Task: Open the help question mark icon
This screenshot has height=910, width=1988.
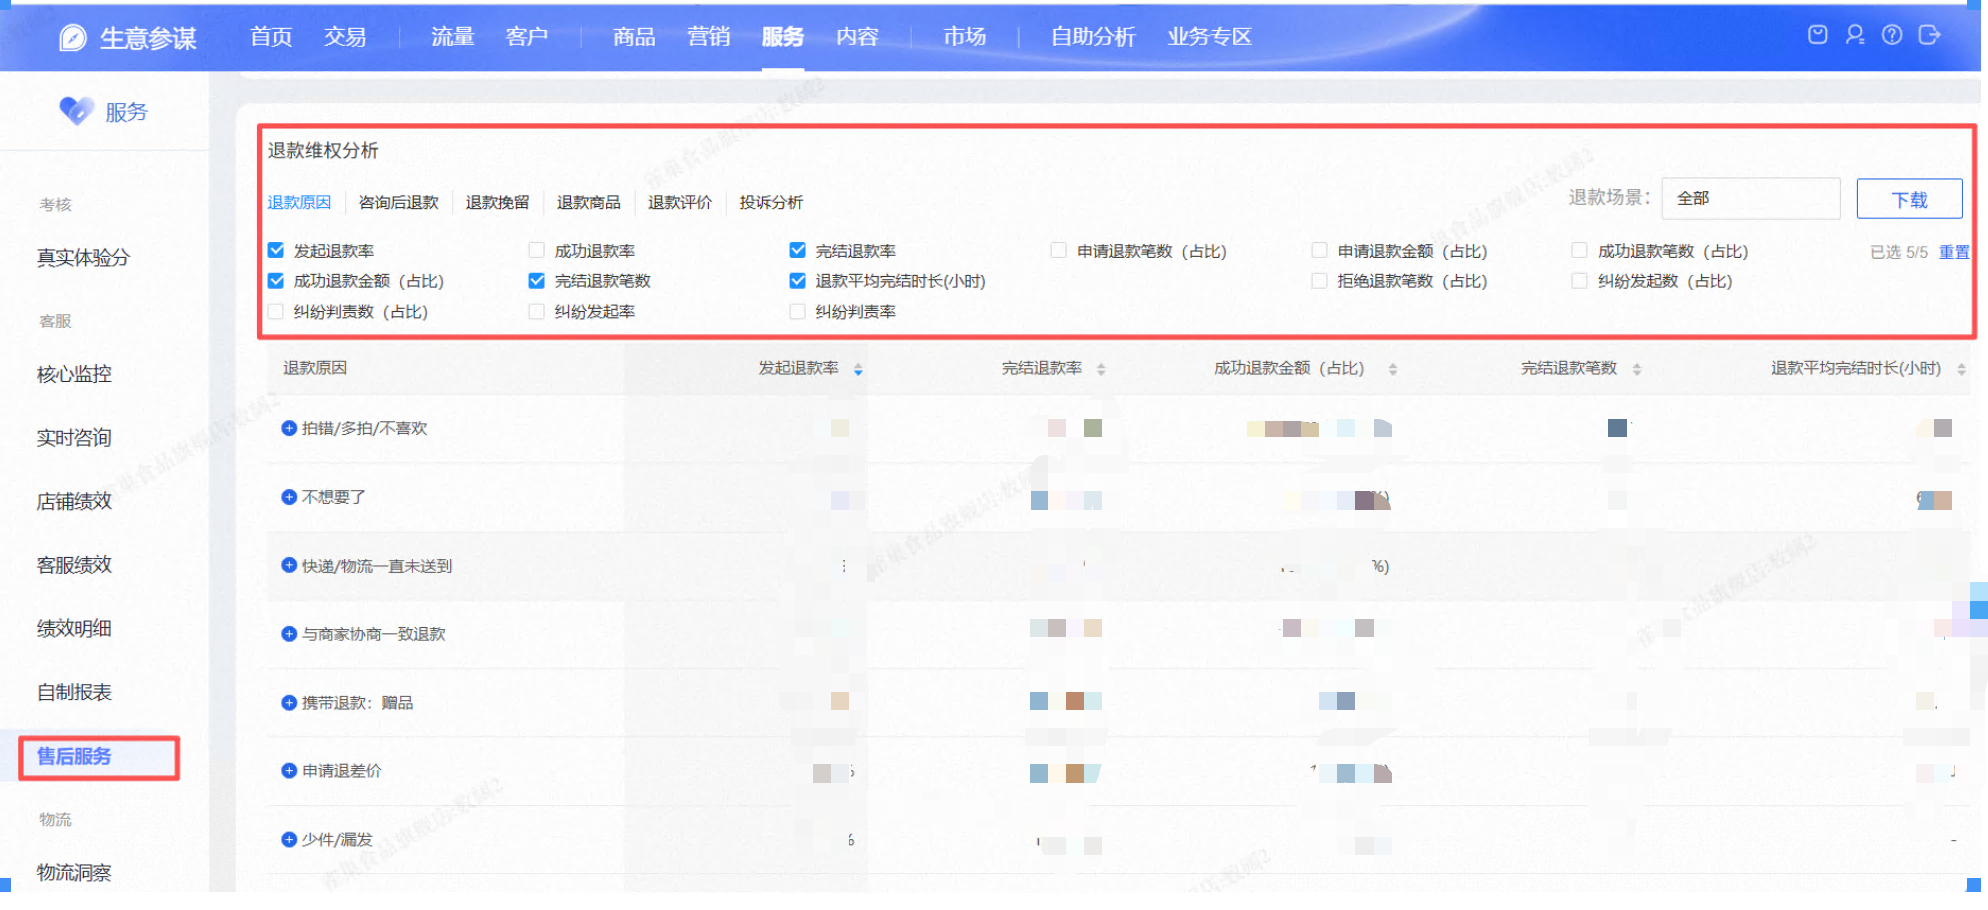Action: pyautogui.click(x=1892, y=35)
